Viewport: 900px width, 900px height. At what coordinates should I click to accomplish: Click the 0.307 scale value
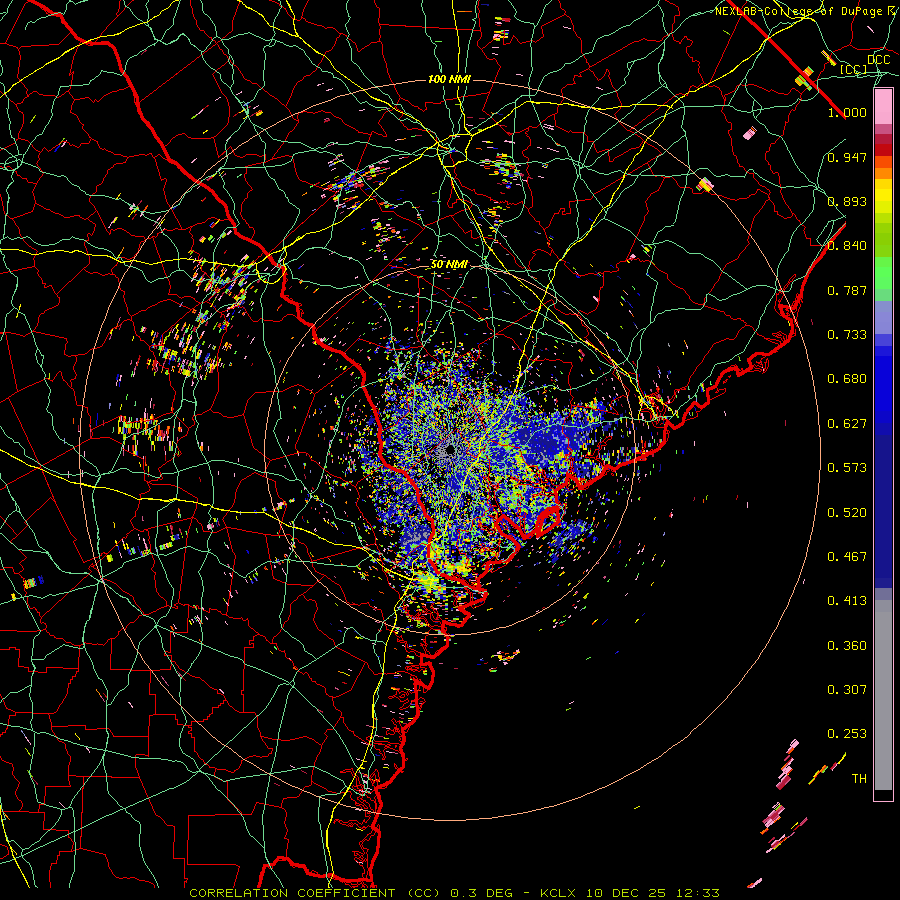(x=847, y=690)
